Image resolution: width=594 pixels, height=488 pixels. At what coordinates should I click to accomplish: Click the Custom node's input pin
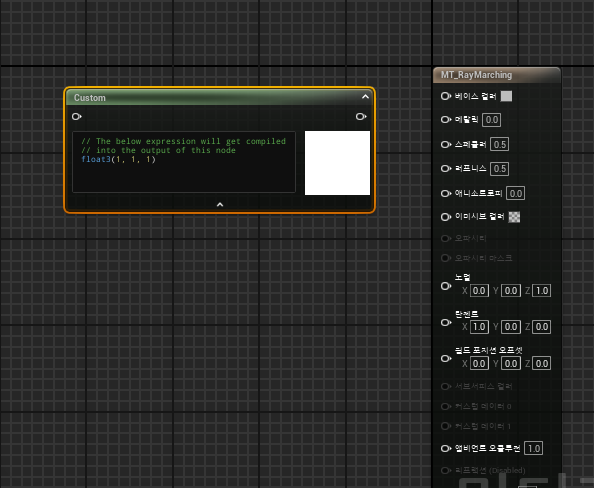click(77, 116)
